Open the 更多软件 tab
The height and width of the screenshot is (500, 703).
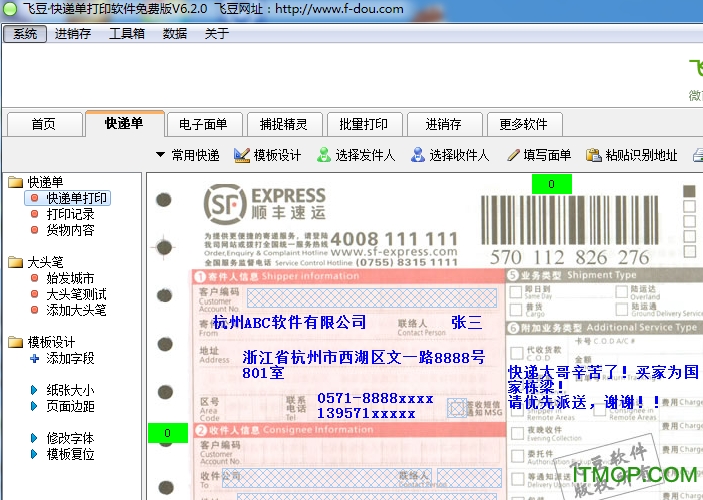(x=524, y=124)
